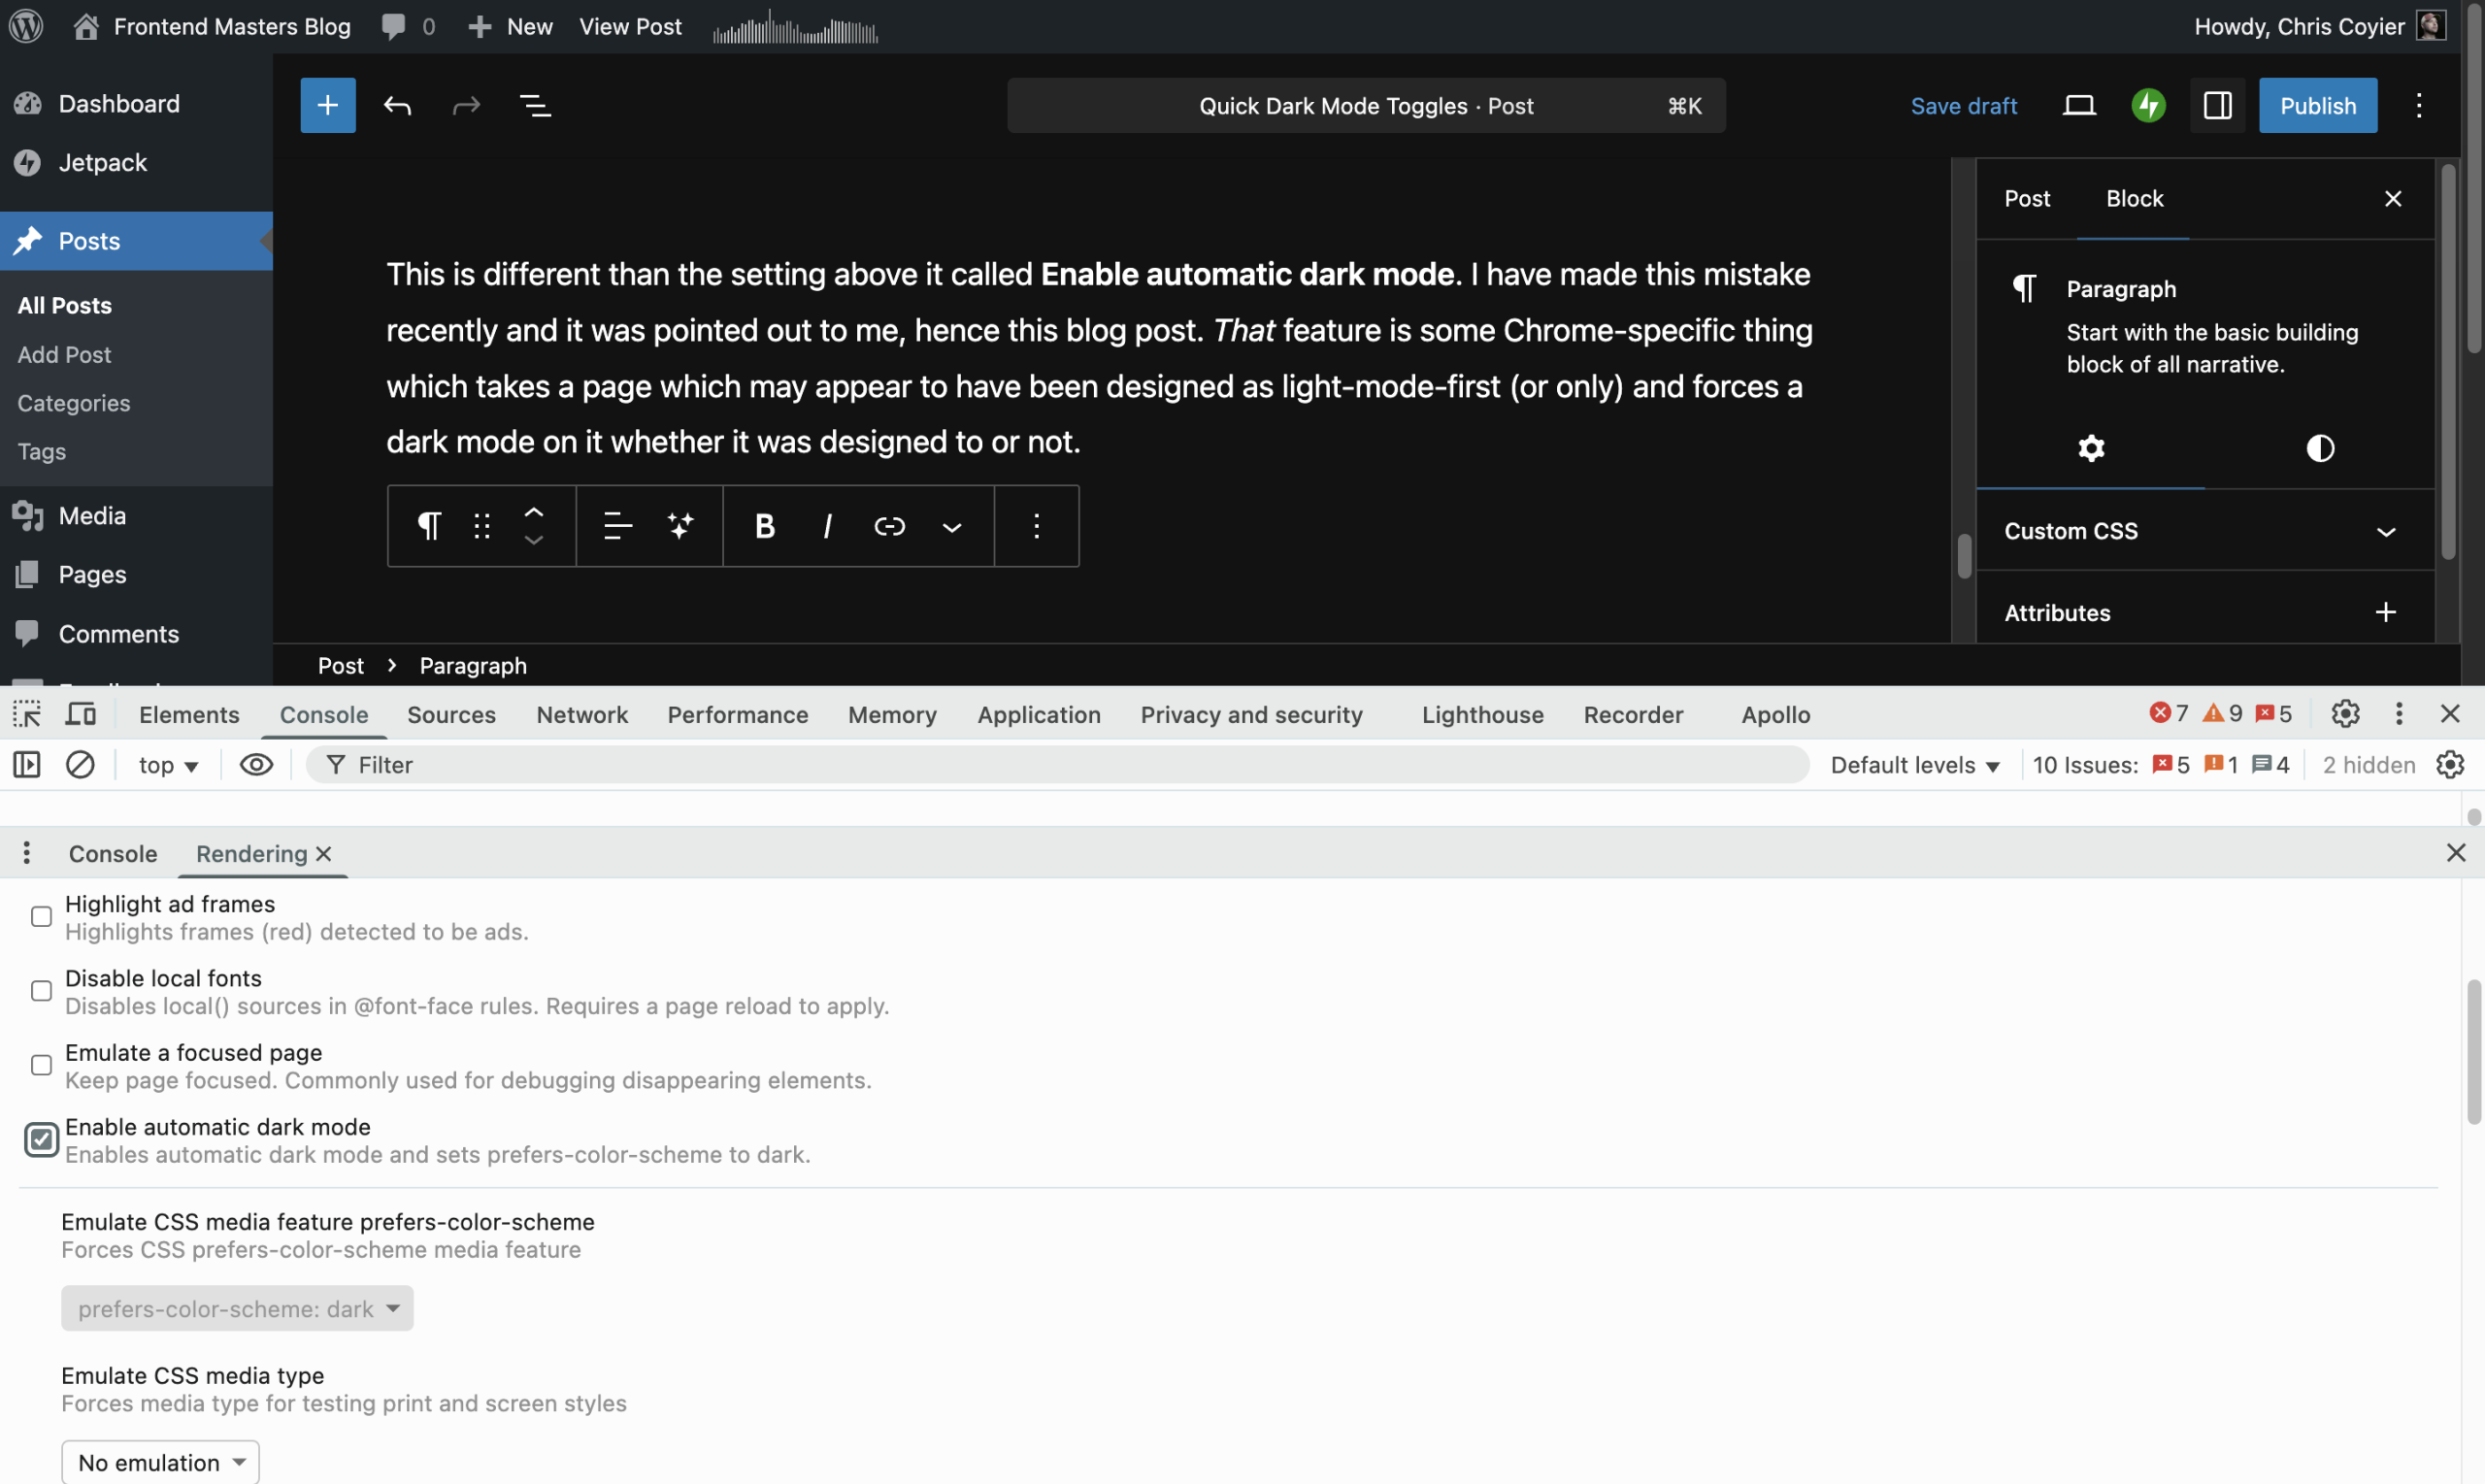Switch to the Post sidebar tab
Screen dimensions: 2485x1484
tap(2026, 198)
